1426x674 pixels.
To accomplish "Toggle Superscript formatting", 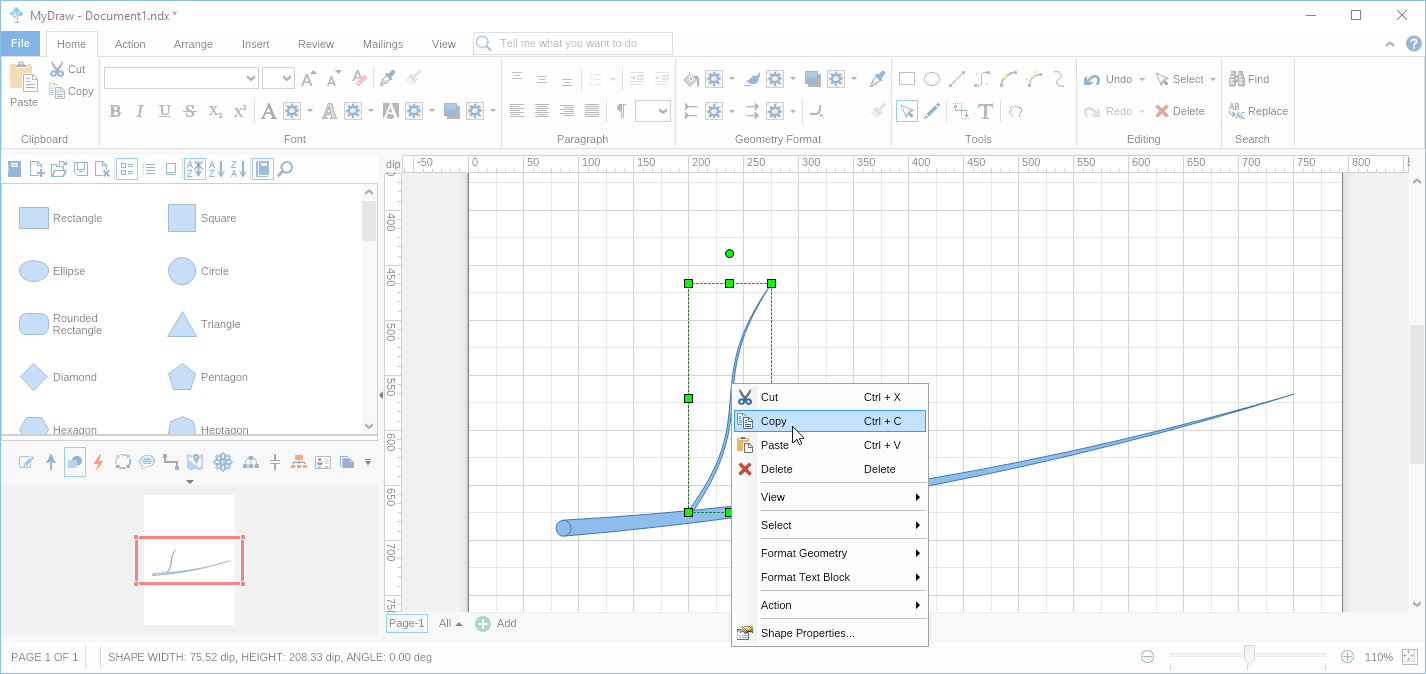I will click(x=240, y=111).
